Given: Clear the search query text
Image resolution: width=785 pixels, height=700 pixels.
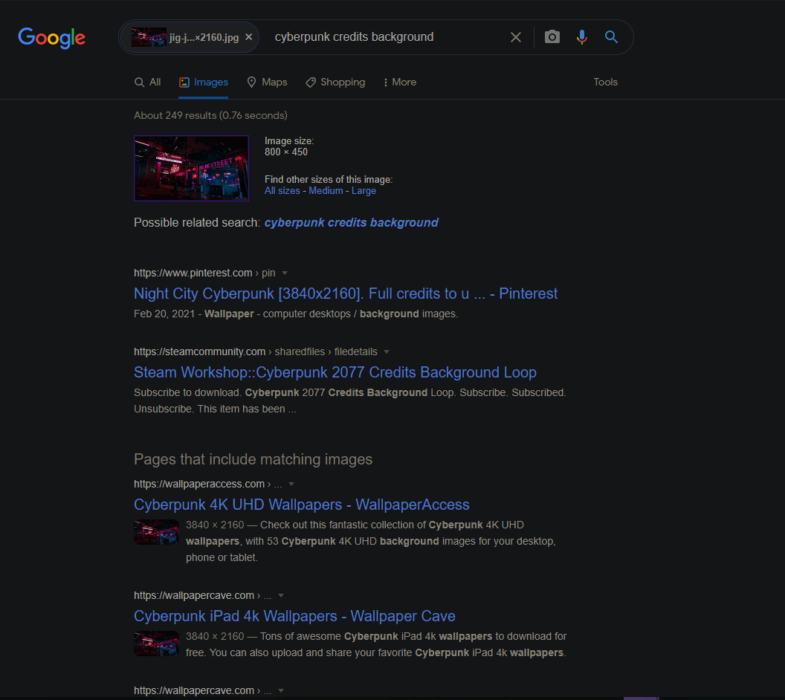Looking at the screenshot, I should click(x=516, y=37).
